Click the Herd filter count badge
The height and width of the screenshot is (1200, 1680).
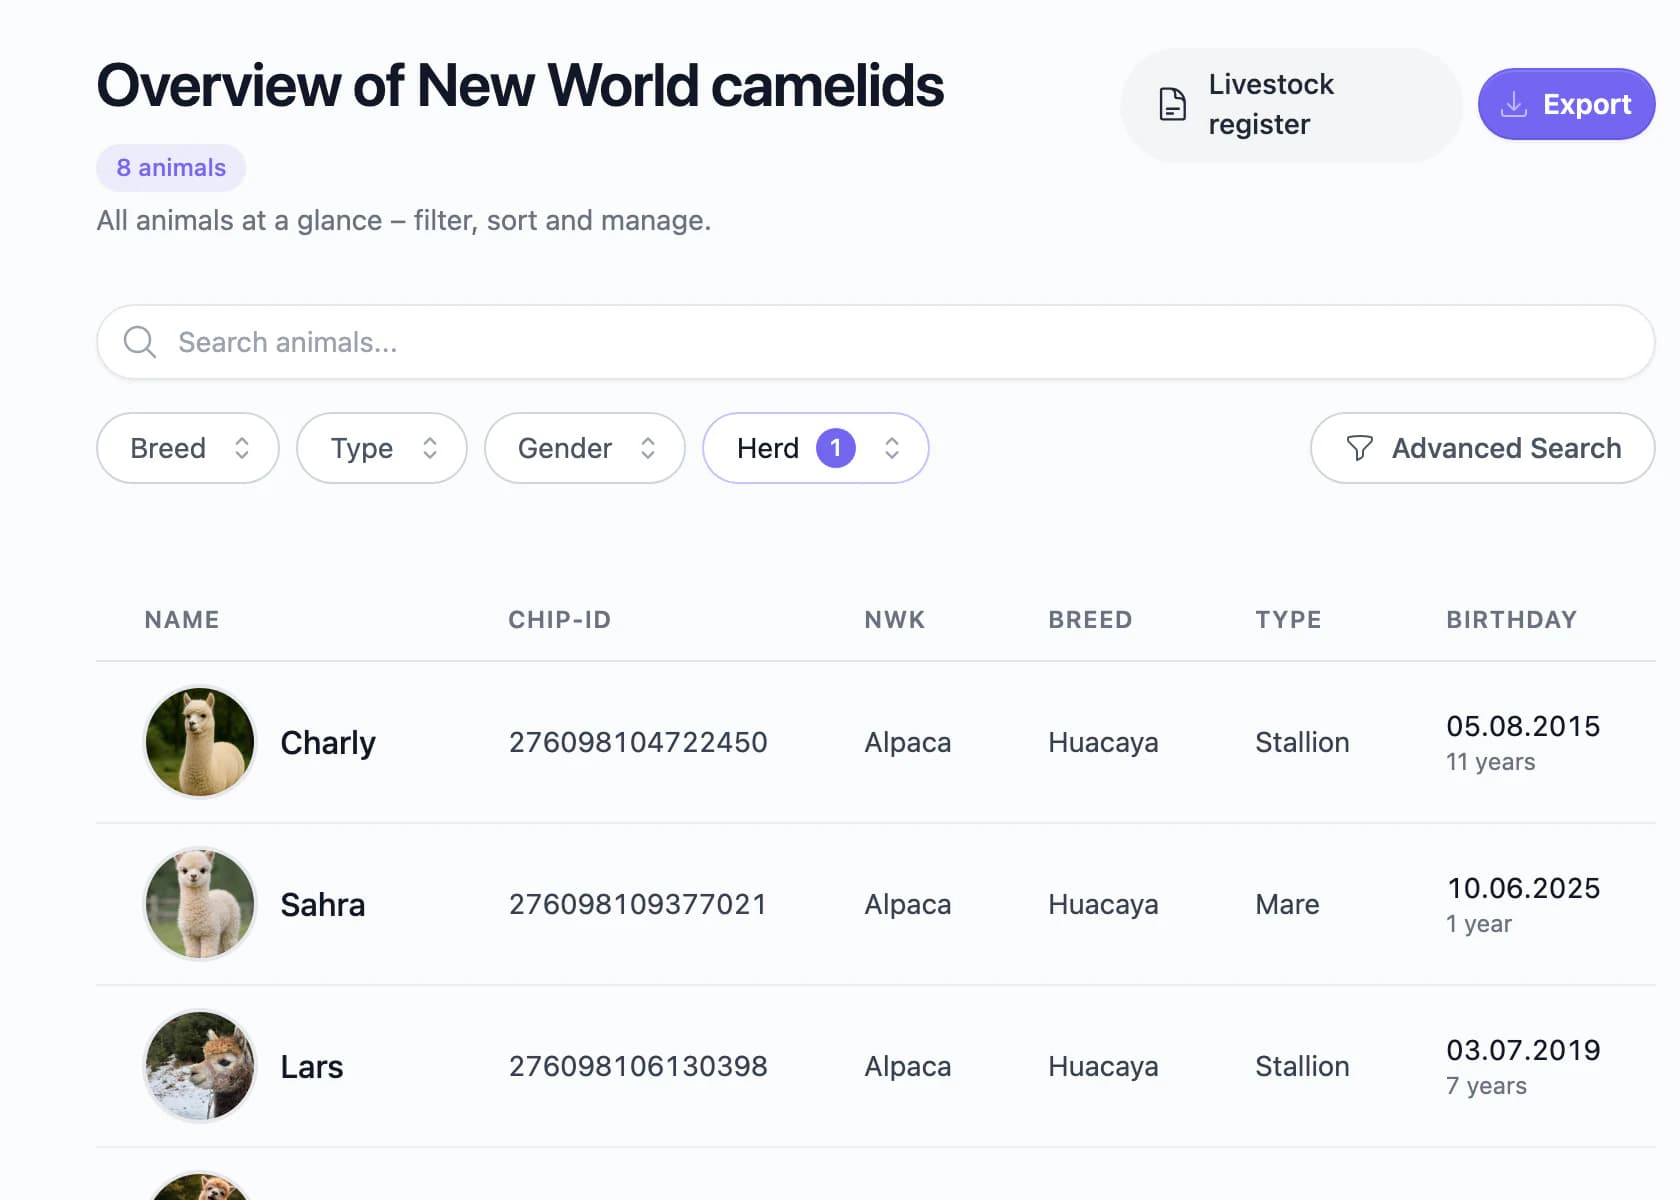coord(836,448)
